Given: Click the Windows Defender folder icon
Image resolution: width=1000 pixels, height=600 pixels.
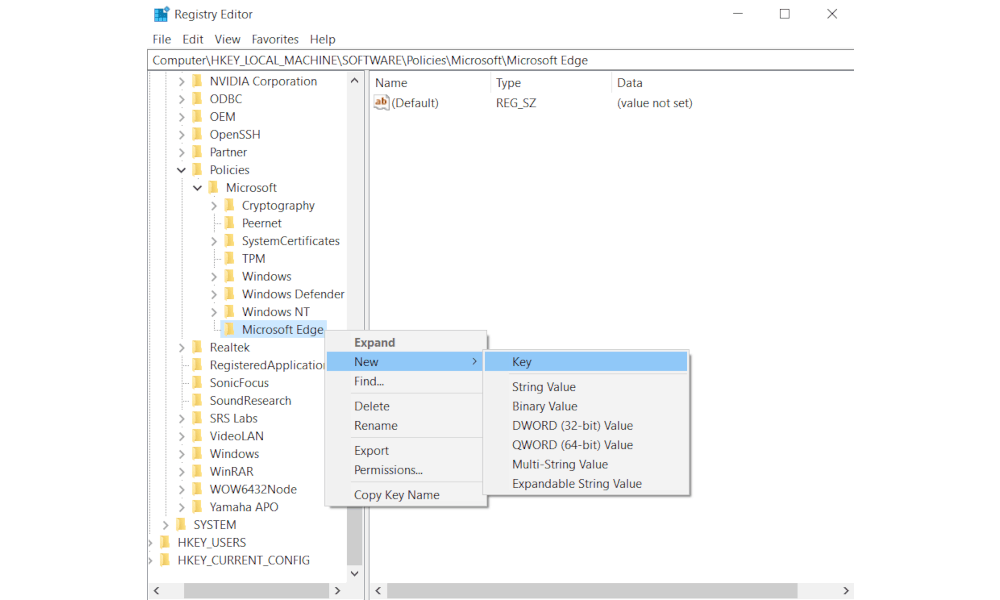Looking at the screenshot, I should point(230,294).
